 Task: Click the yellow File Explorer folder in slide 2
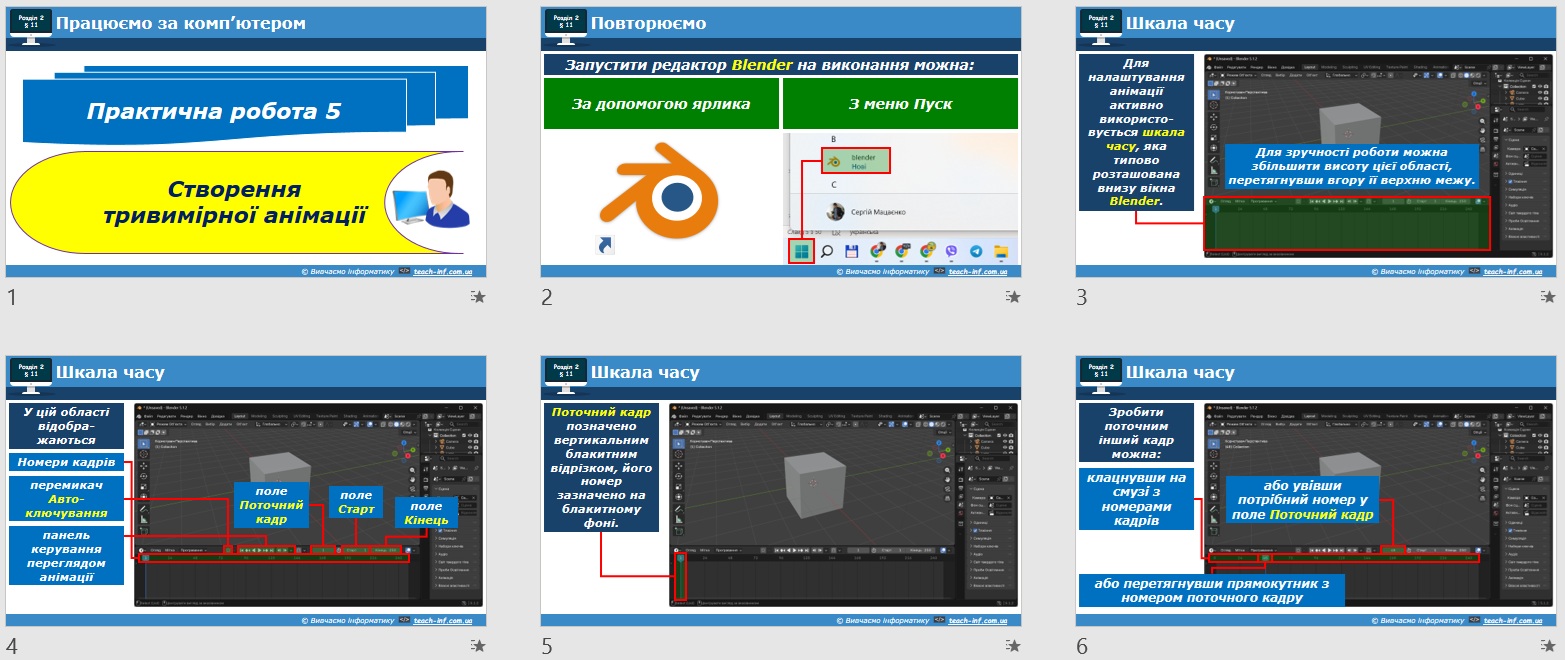tap(1000, 251)
